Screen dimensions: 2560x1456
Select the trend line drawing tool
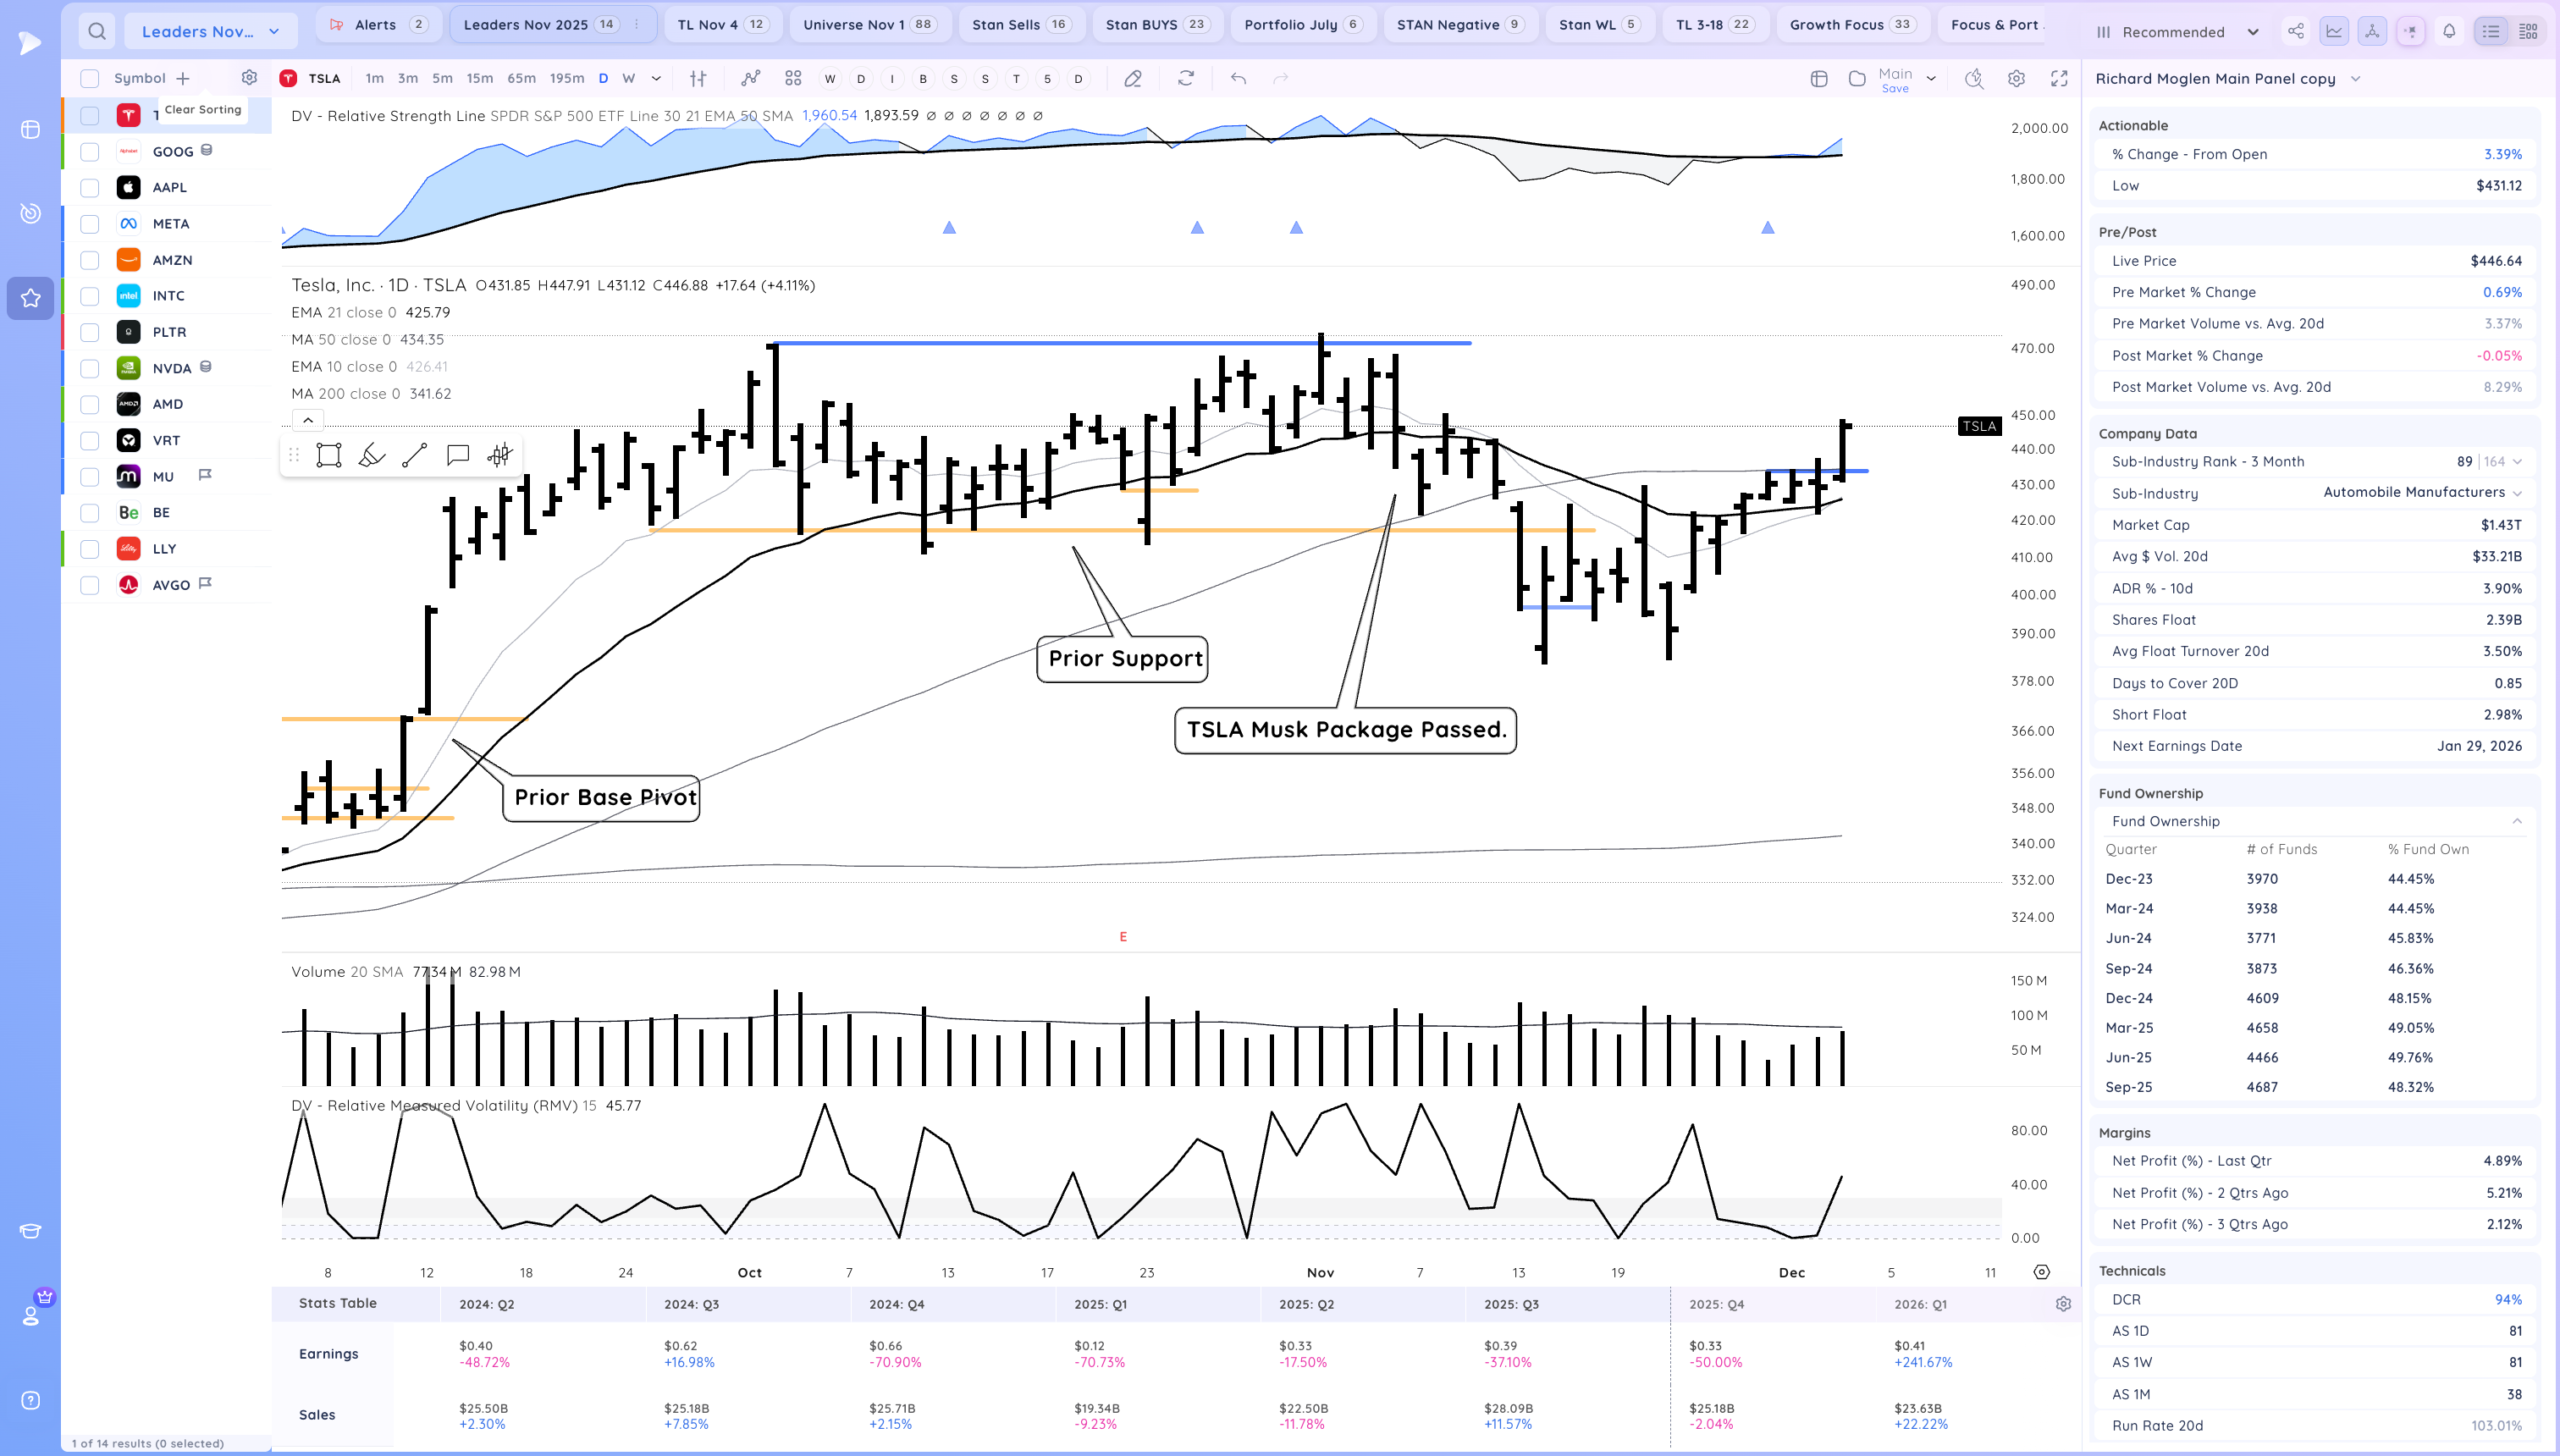pyautogui.click(x=414, y=455)
